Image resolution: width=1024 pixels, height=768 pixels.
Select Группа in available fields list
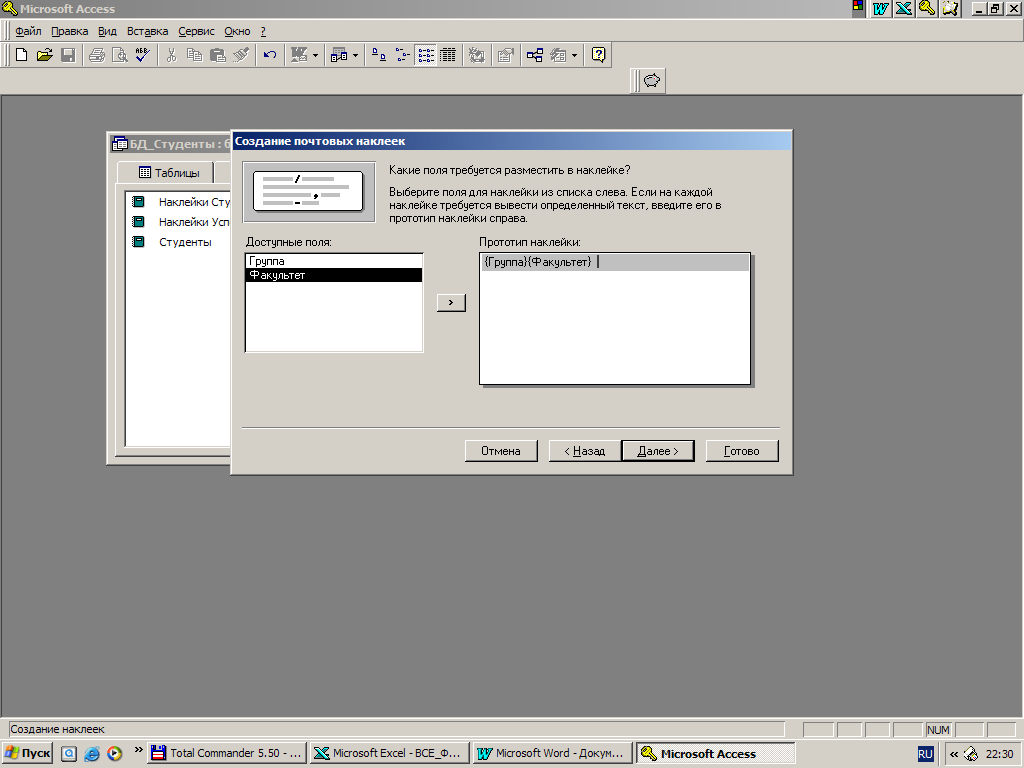(x=334, y=261)
